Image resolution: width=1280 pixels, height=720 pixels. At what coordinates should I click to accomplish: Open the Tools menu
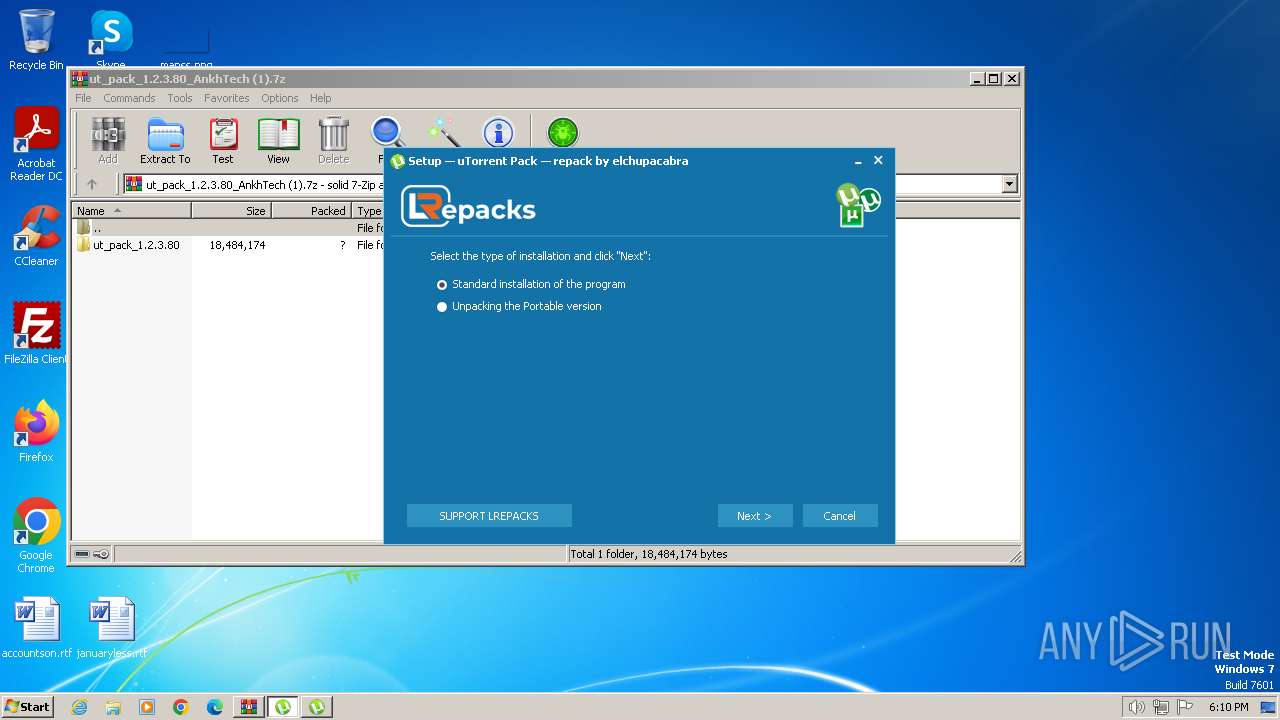point(180,98)
